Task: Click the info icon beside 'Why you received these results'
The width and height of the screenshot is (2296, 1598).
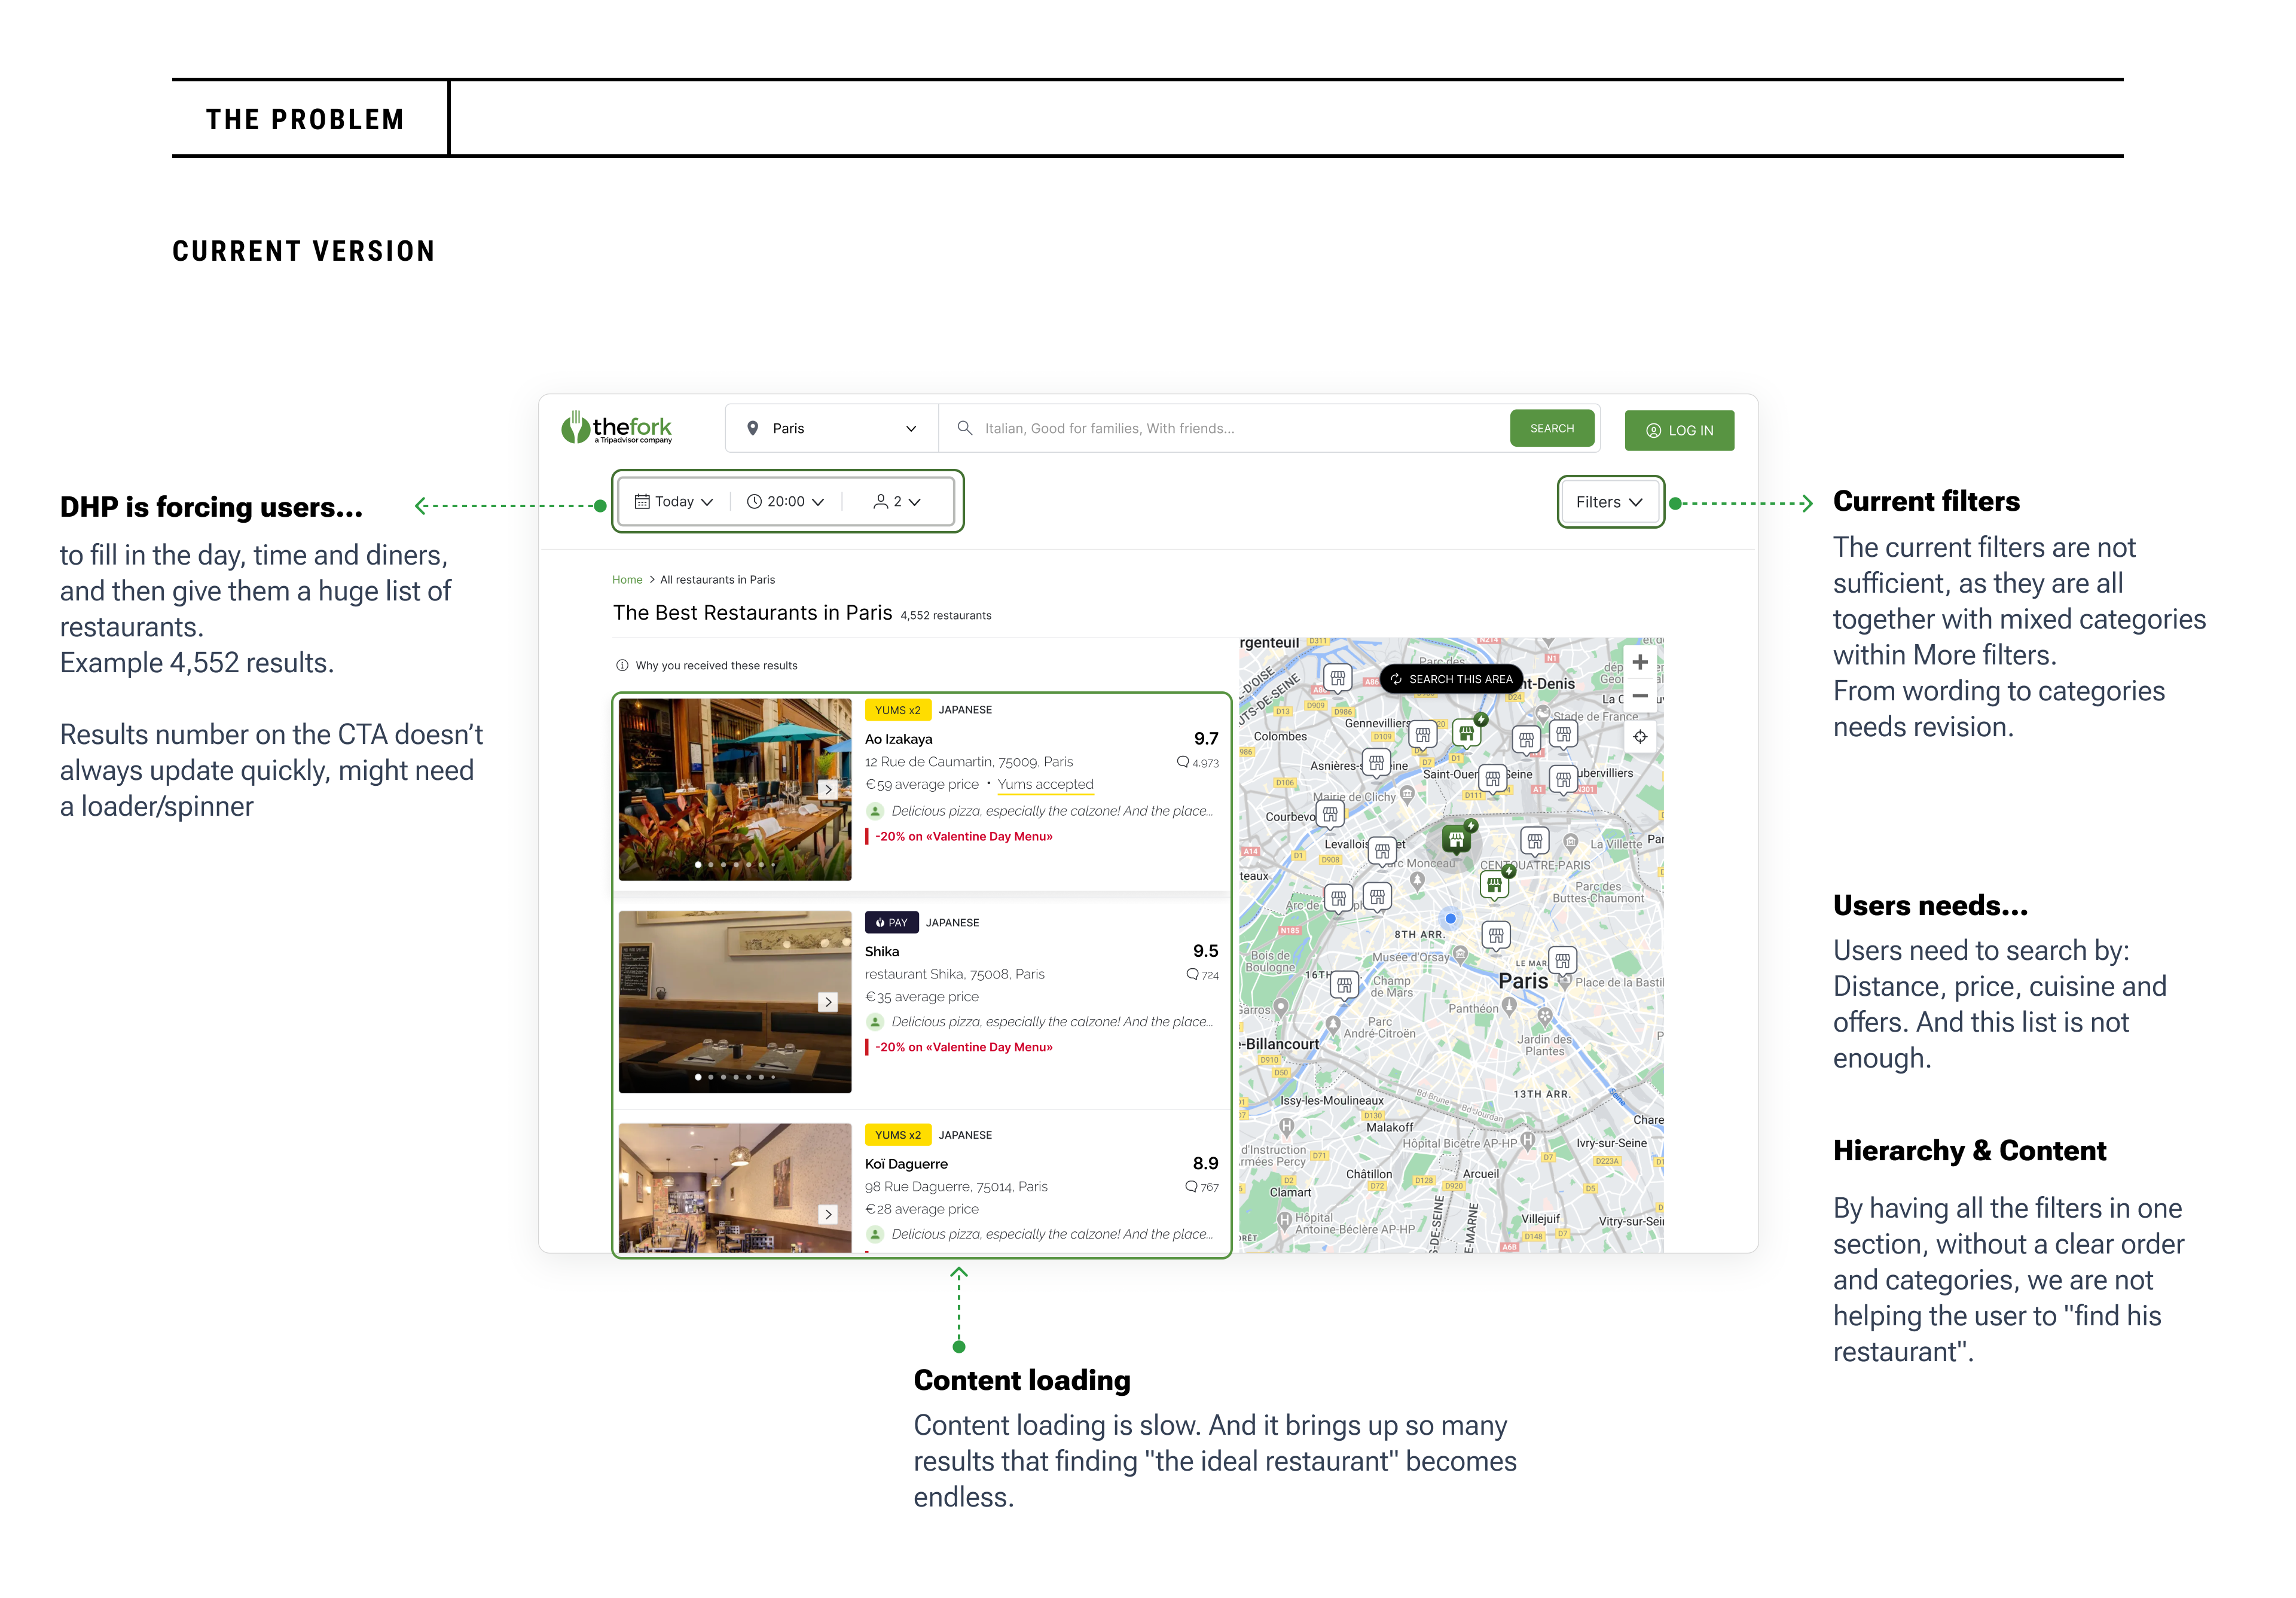Action: [622, 665]
